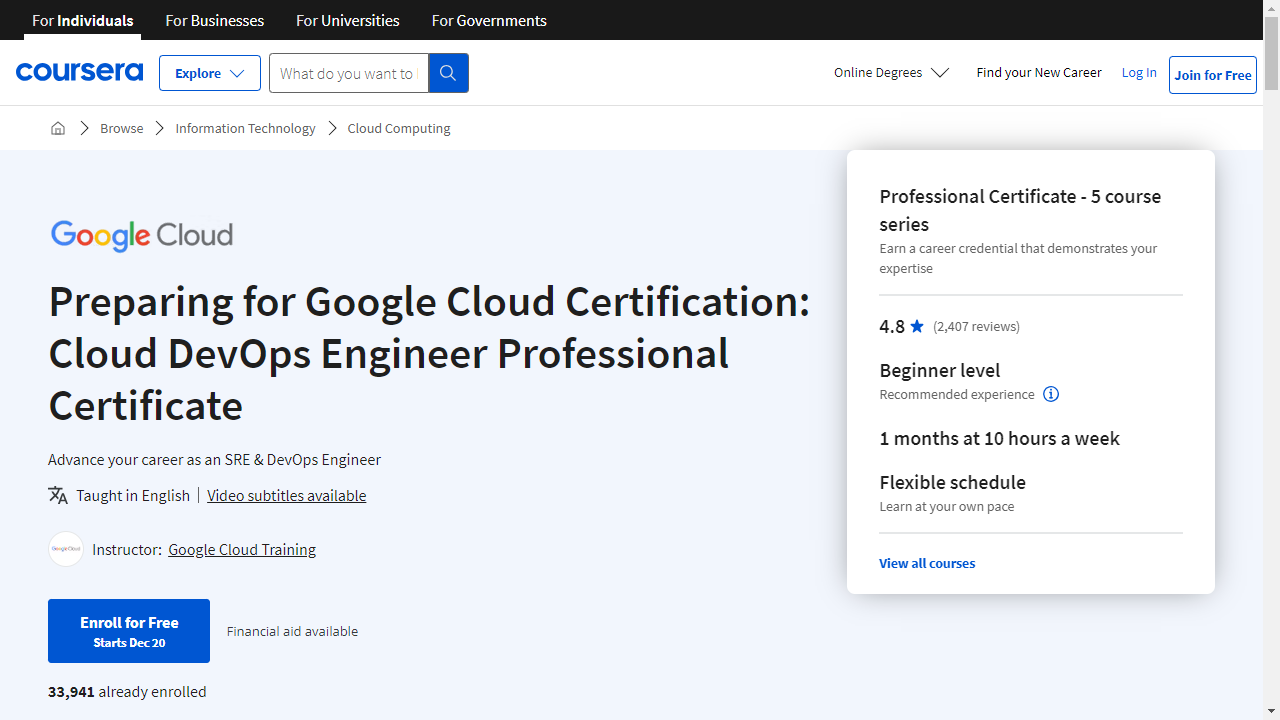This screenshot has width=1280, height=720.
Task: Click scrollbar up arrow
Action: 1271,8
